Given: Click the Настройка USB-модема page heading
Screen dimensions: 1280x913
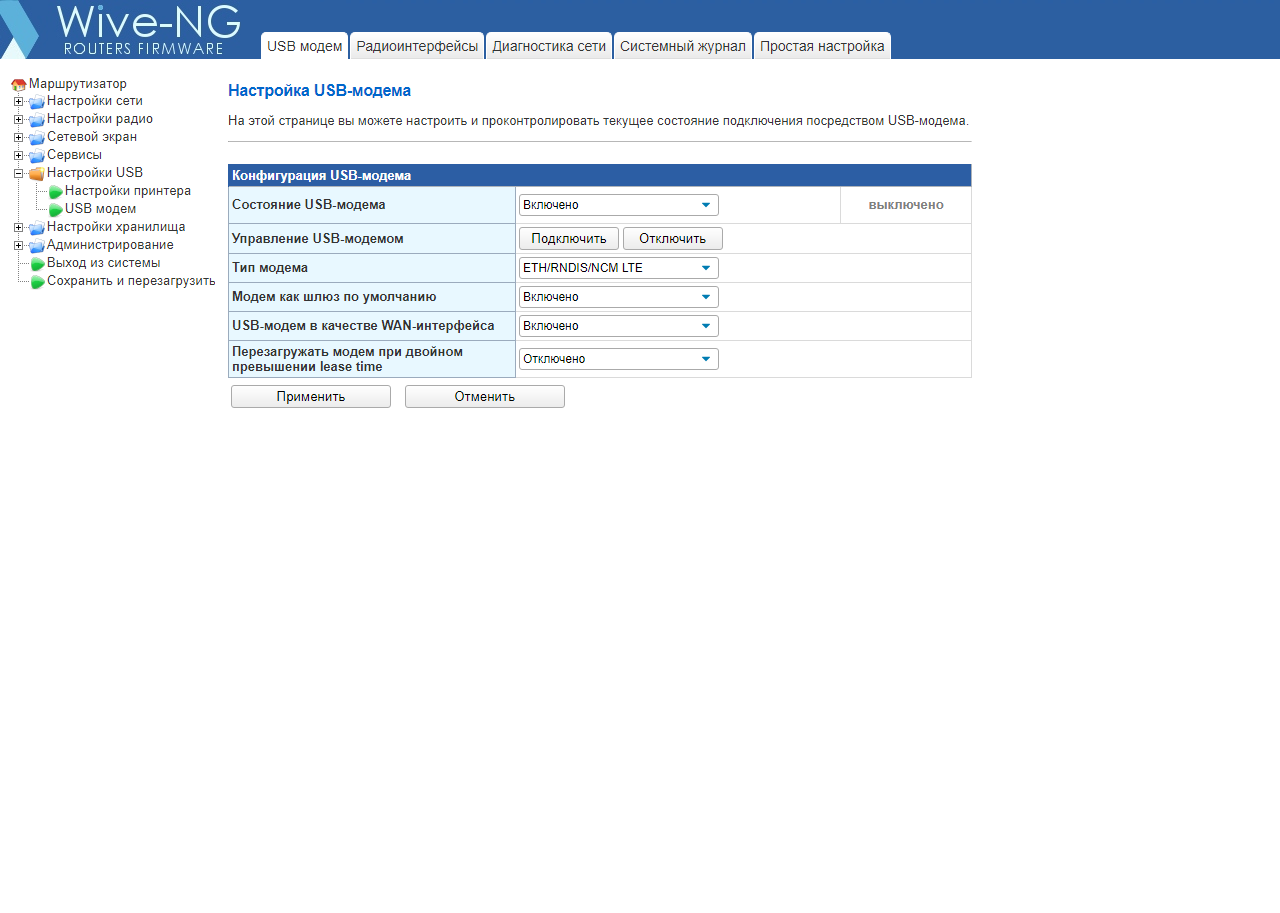Looking at the screenshot, I should point(319,91).
